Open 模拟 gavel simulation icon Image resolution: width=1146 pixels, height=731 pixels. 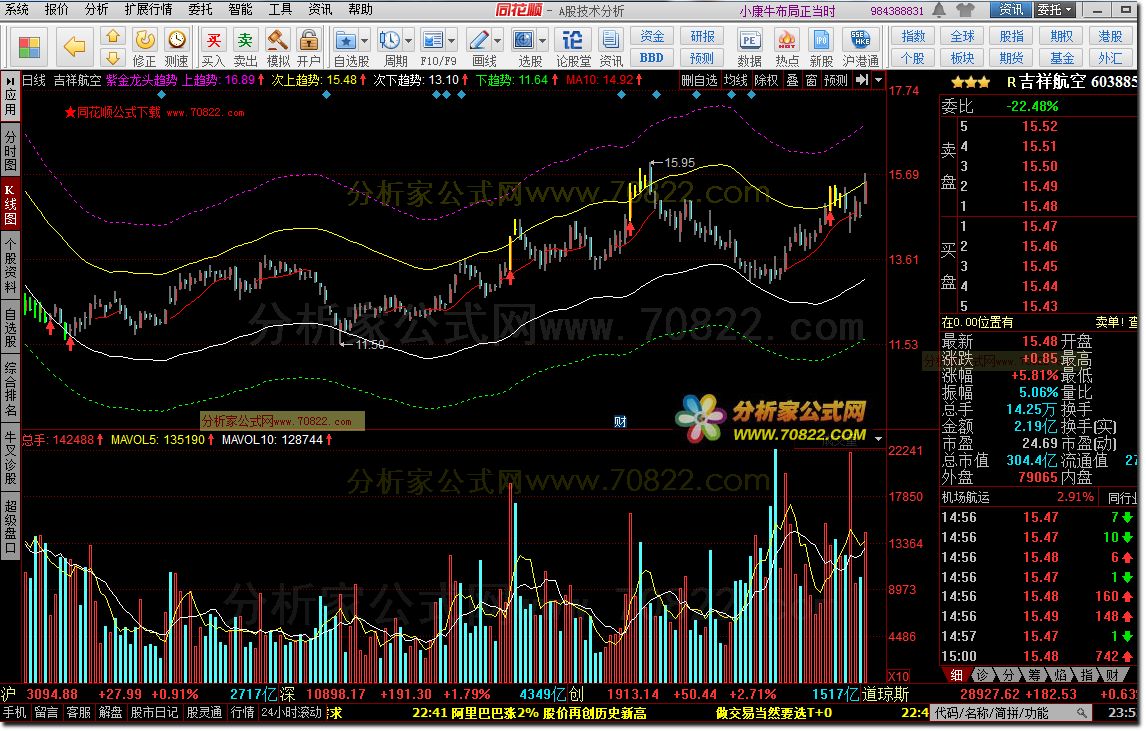(x=277, y=39)
